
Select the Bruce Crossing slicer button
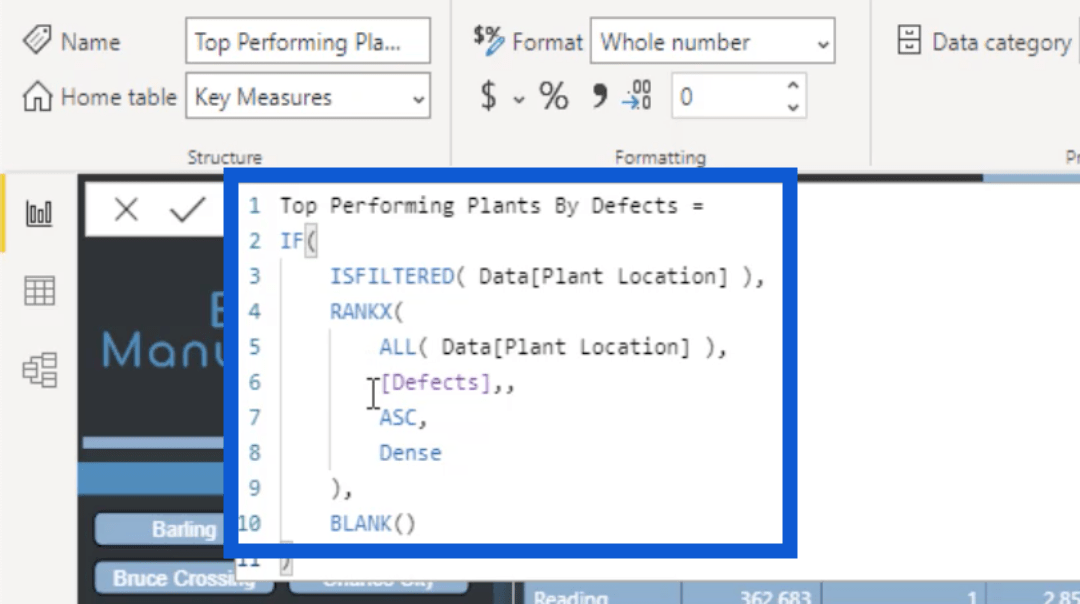click(x=184, y=578)
